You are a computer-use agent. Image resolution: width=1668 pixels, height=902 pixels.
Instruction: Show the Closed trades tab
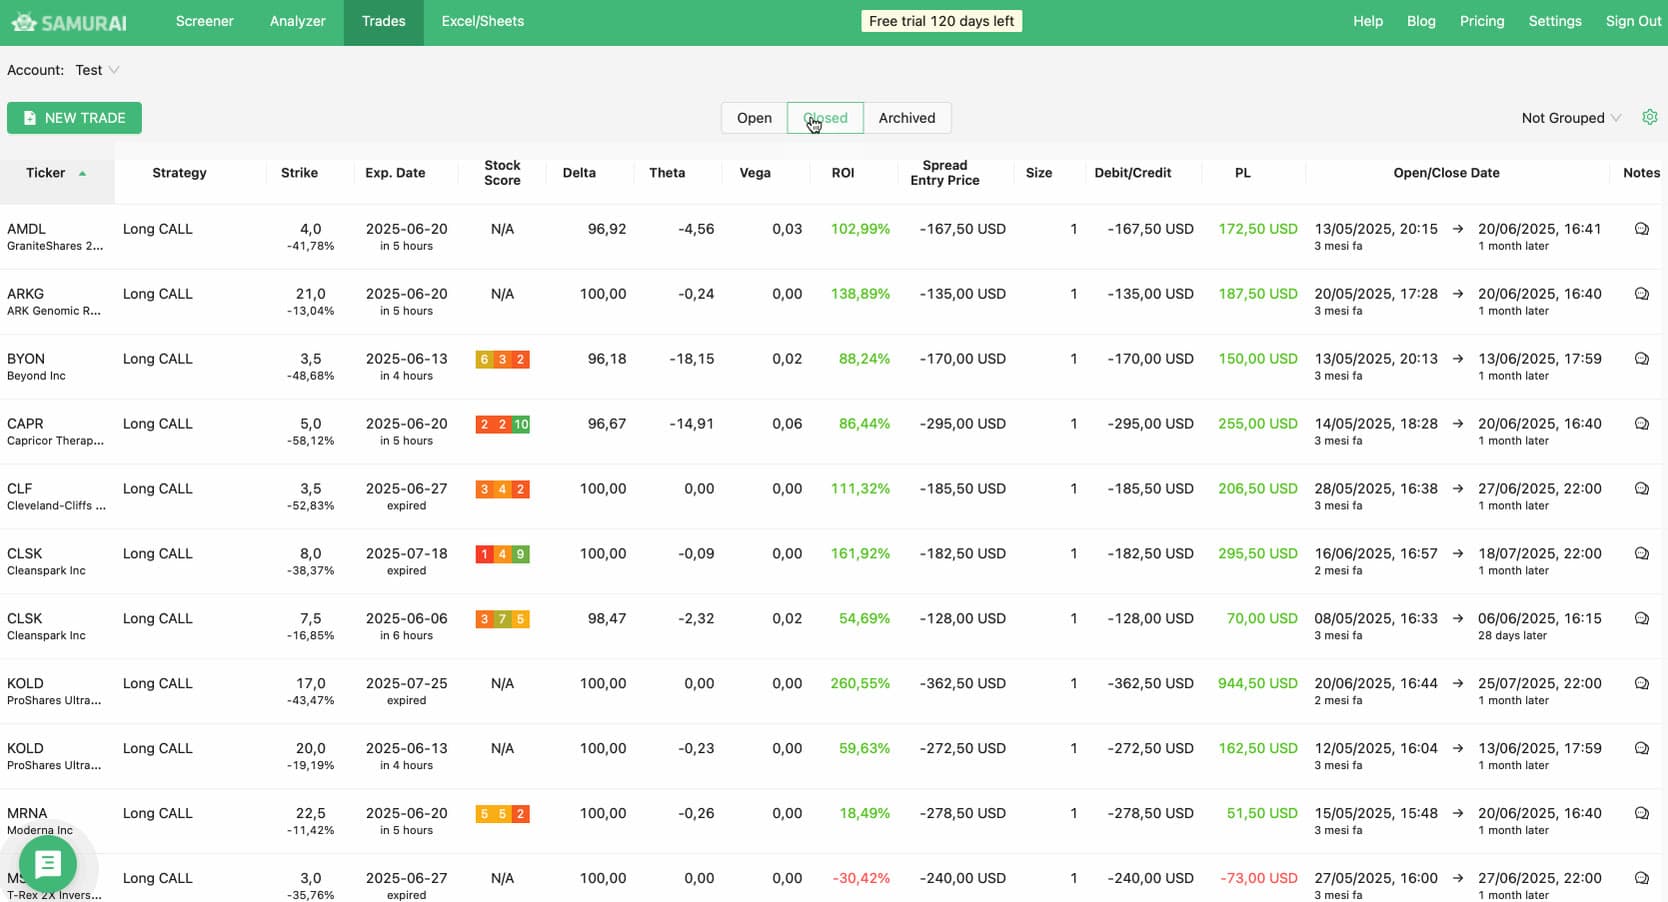coord(825,118)
